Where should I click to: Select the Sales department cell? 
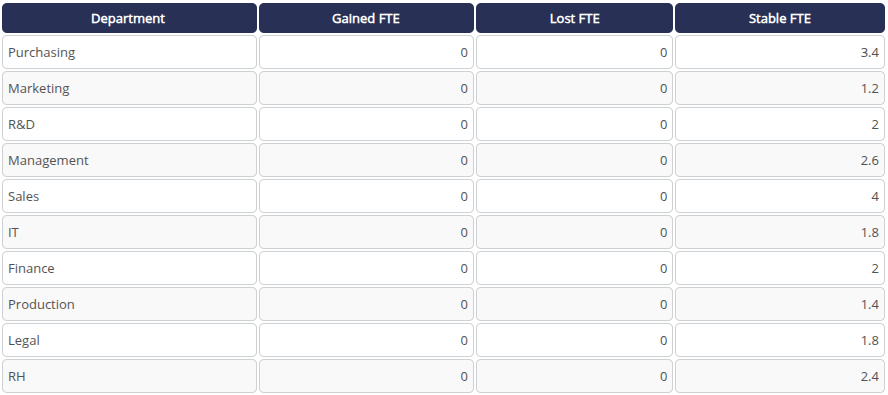(x=129, y=196)
